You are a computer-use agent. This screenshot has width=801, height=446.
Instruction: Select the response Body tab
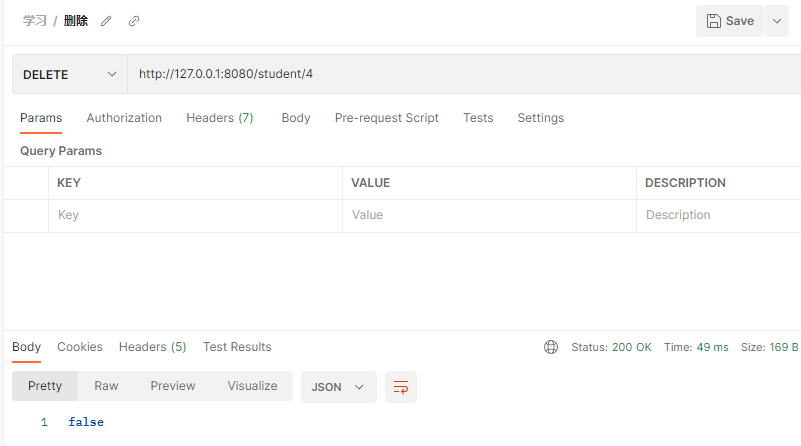[27, 347]
